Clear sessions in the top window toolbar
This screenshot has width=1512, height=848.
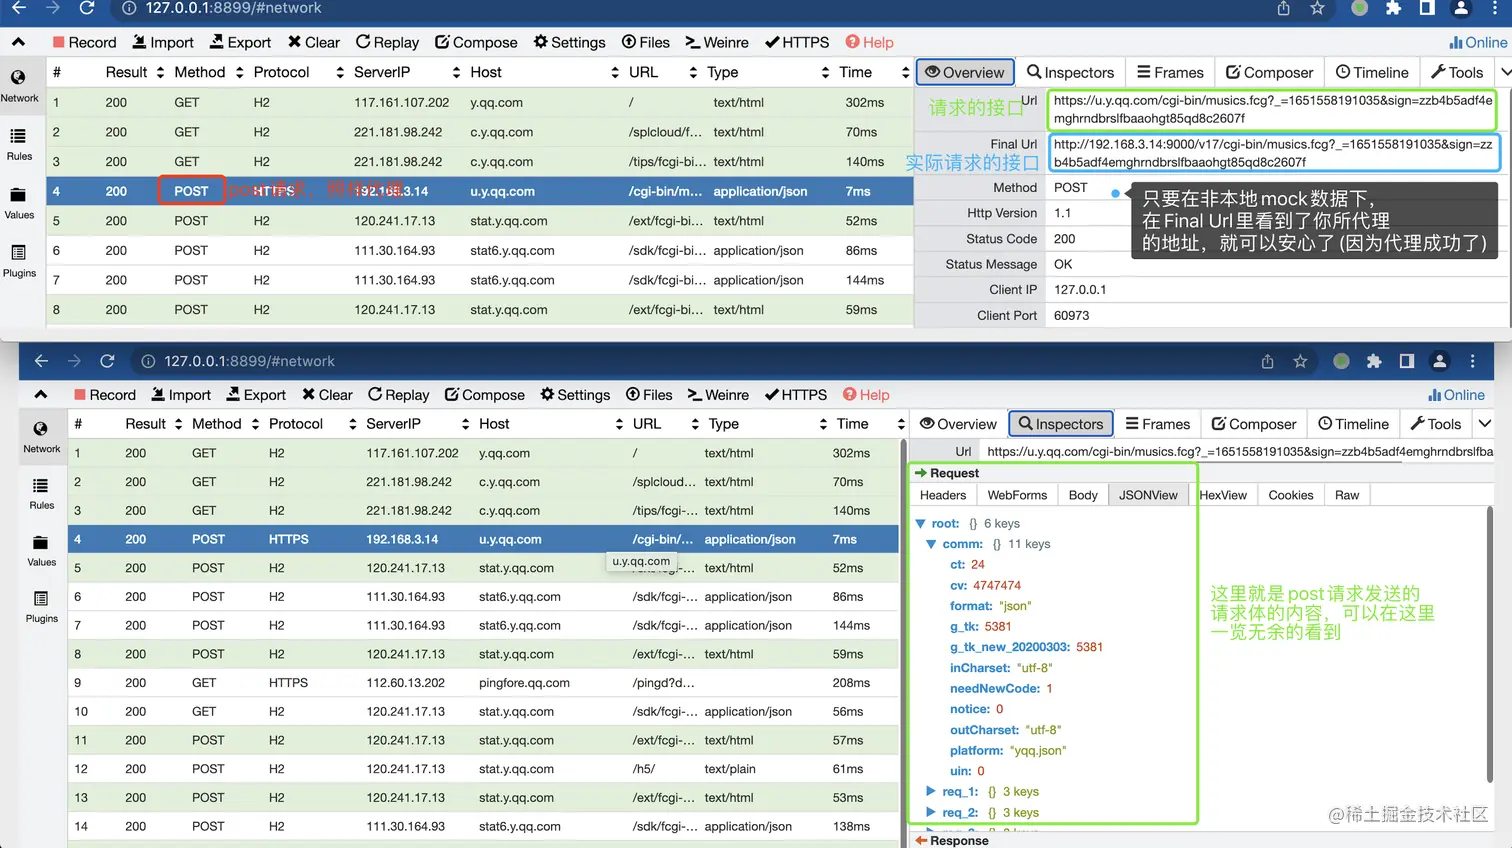click(x=314, y=42)
